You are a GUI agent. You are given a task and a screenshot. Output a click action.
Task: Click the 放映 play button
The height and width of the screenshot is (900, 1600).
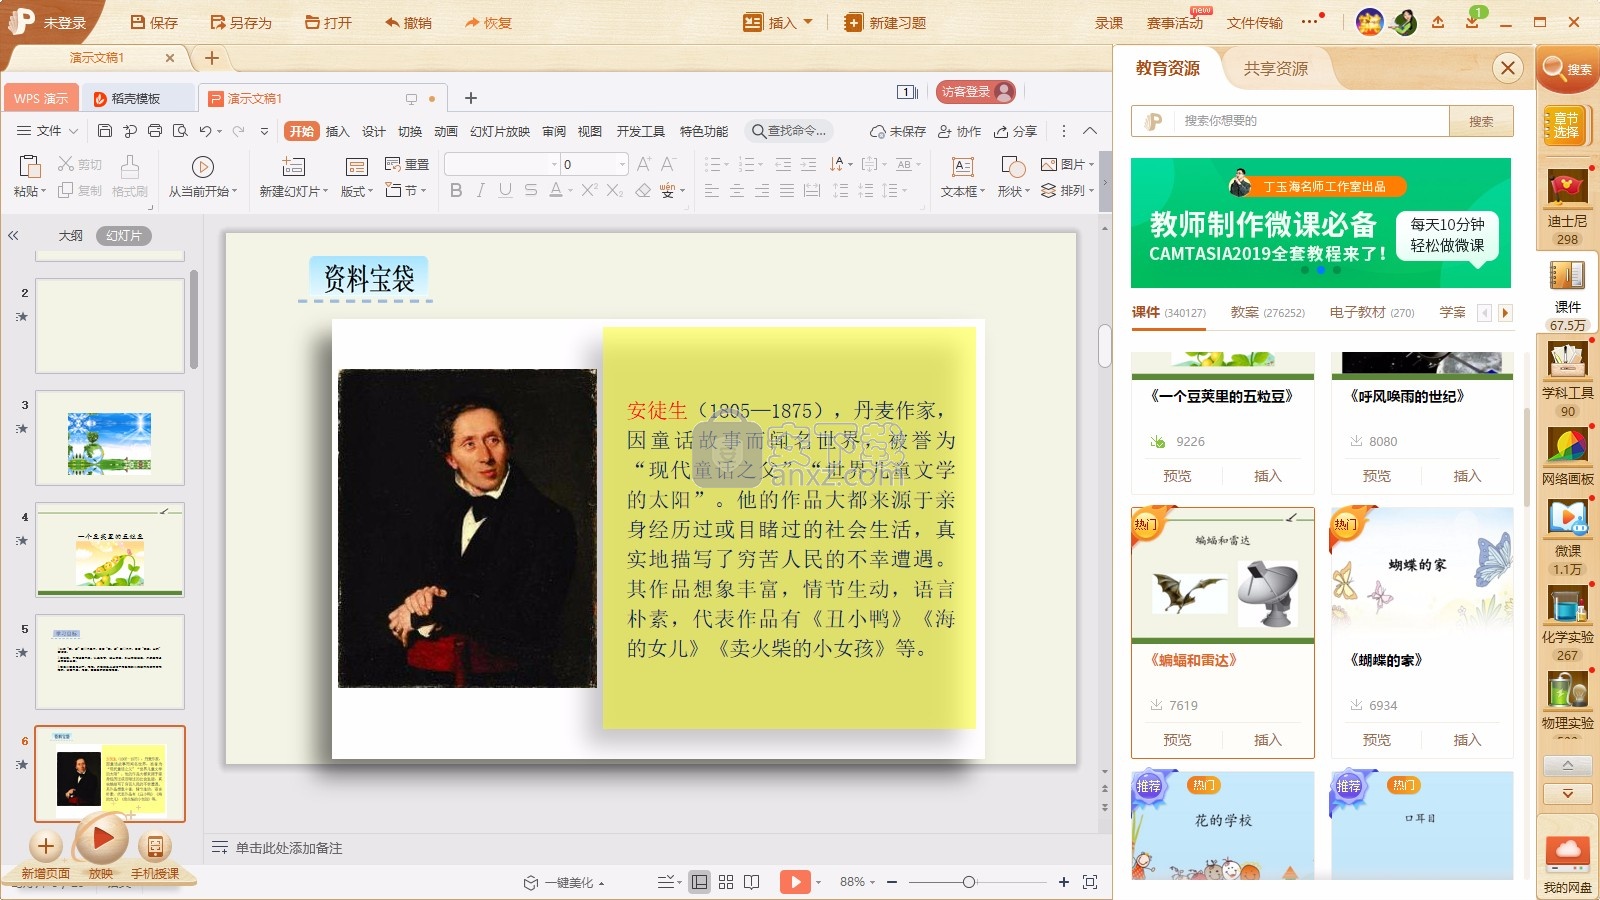[x=101, y=838]
